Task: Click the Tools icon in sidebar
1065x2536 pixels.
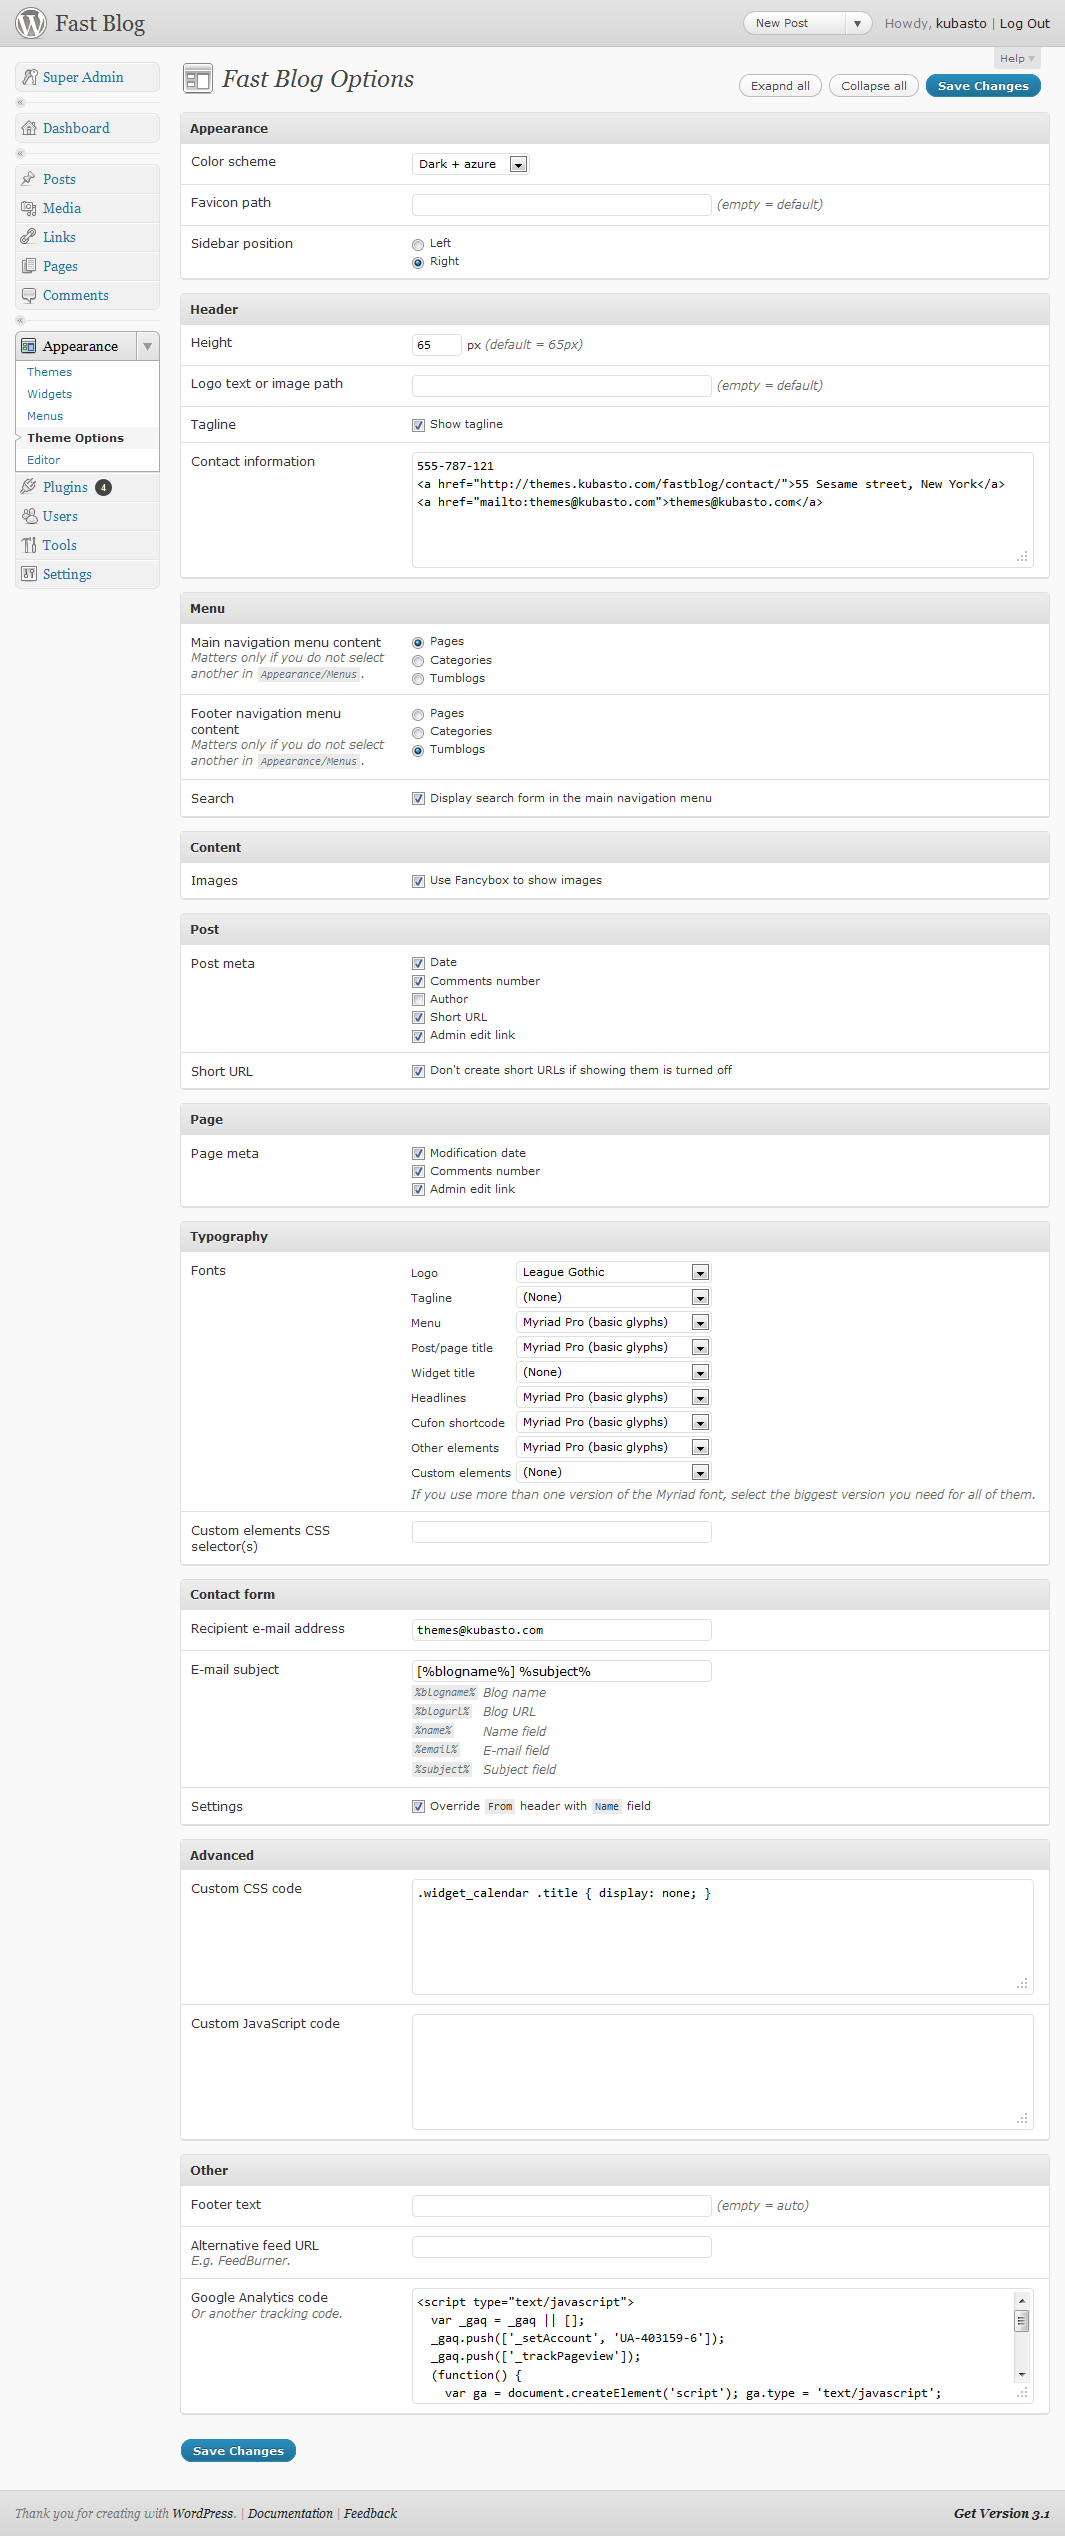Action: (x=29, y=545)
